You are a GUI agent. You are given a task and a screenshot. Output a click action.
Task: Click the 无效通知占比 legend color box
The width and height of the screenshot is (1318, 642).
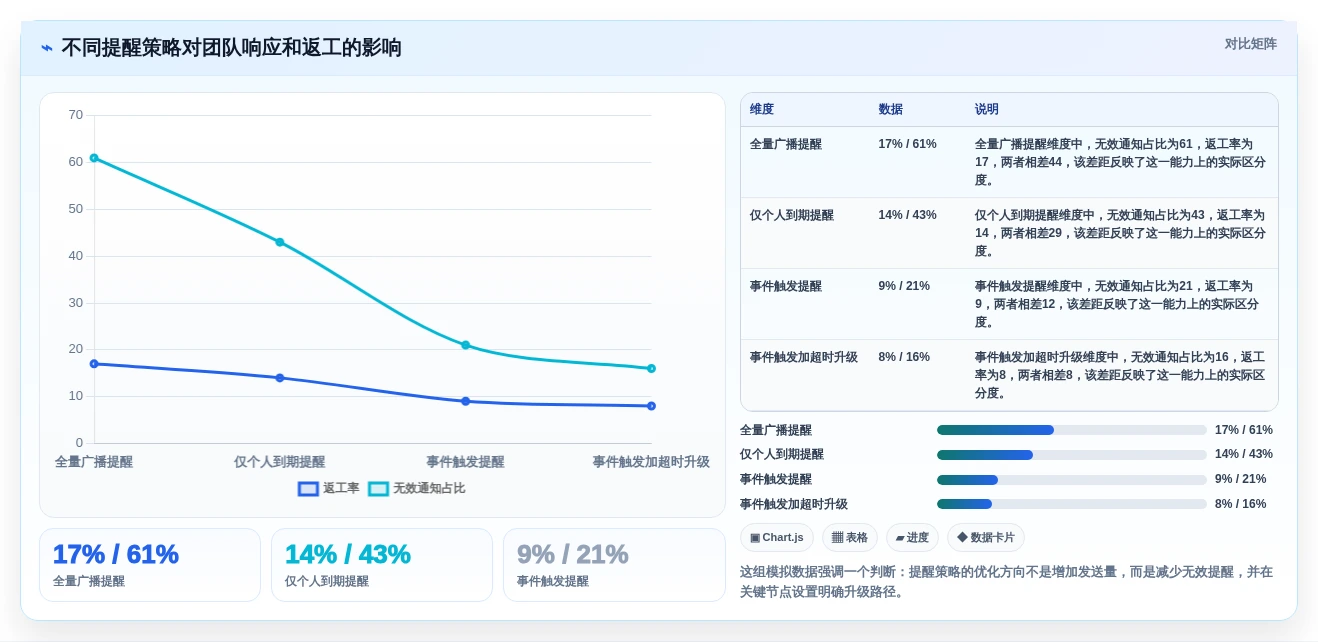click(x=378, y=489)
